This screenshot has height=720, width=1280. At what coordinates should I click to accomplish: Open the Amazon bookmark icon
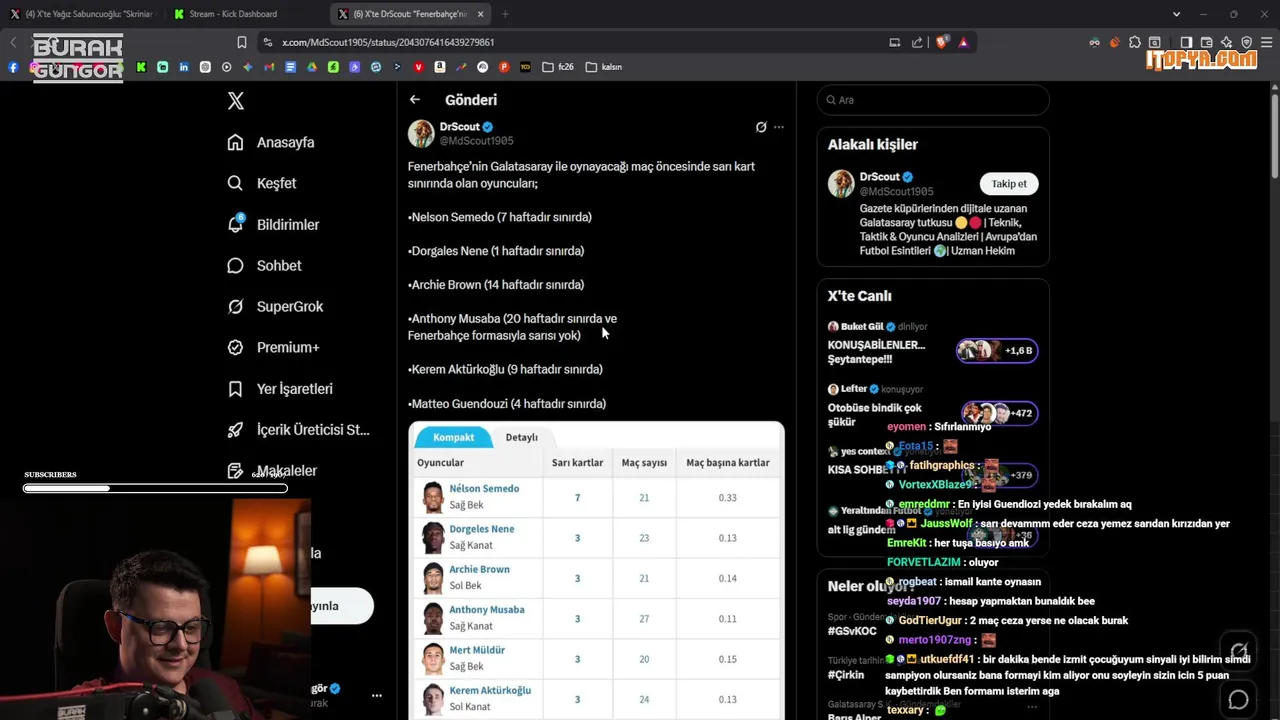440,67
